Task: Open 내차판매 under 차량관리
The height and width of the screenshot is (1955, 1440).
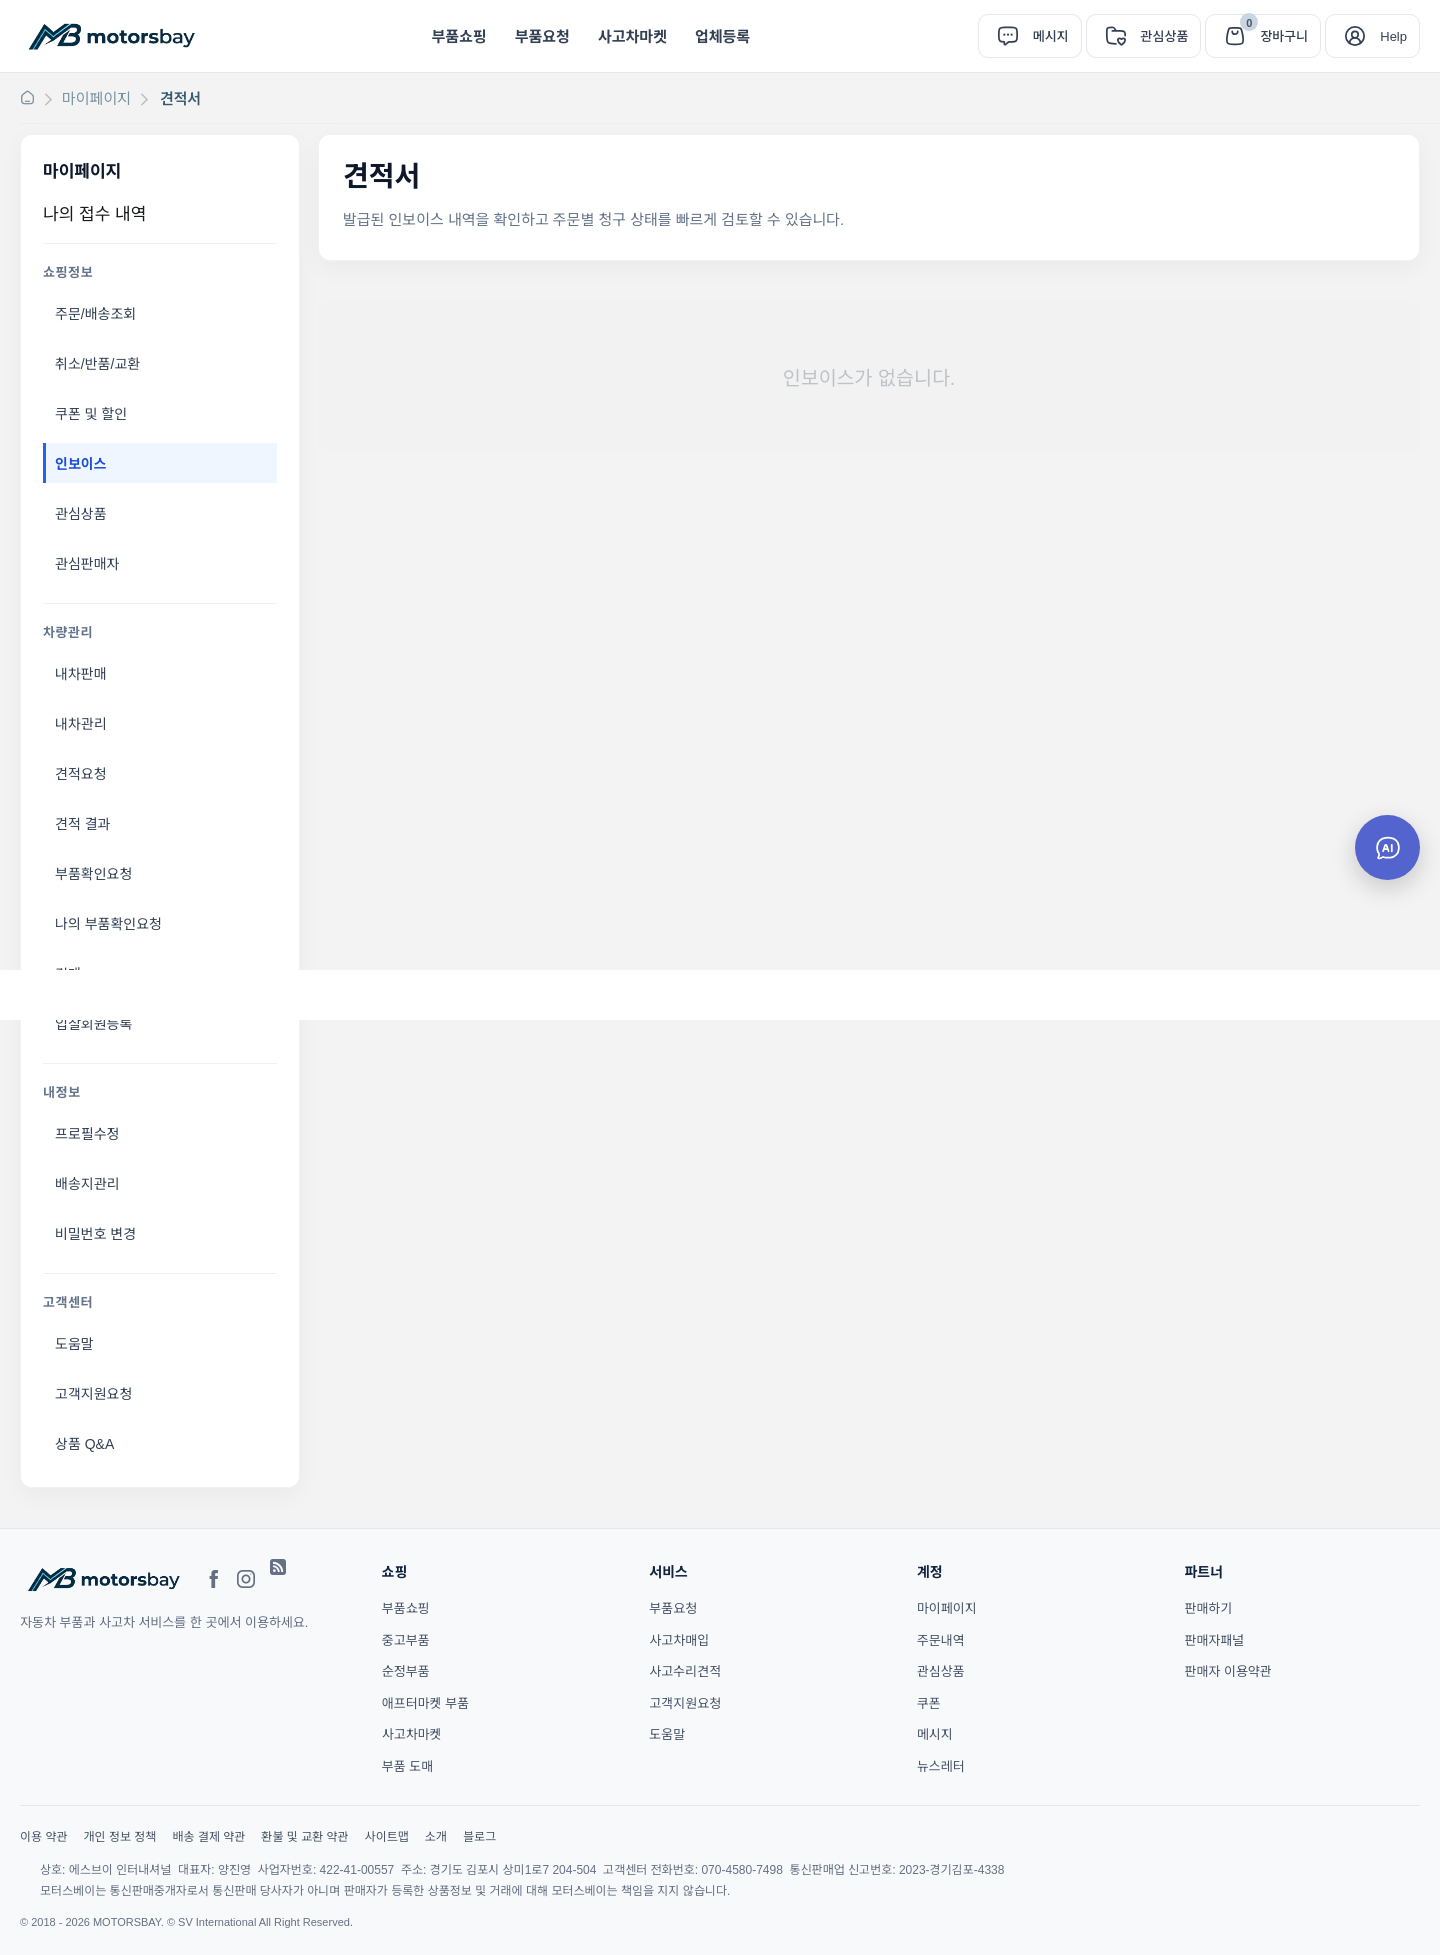Action: coord(160,673)
